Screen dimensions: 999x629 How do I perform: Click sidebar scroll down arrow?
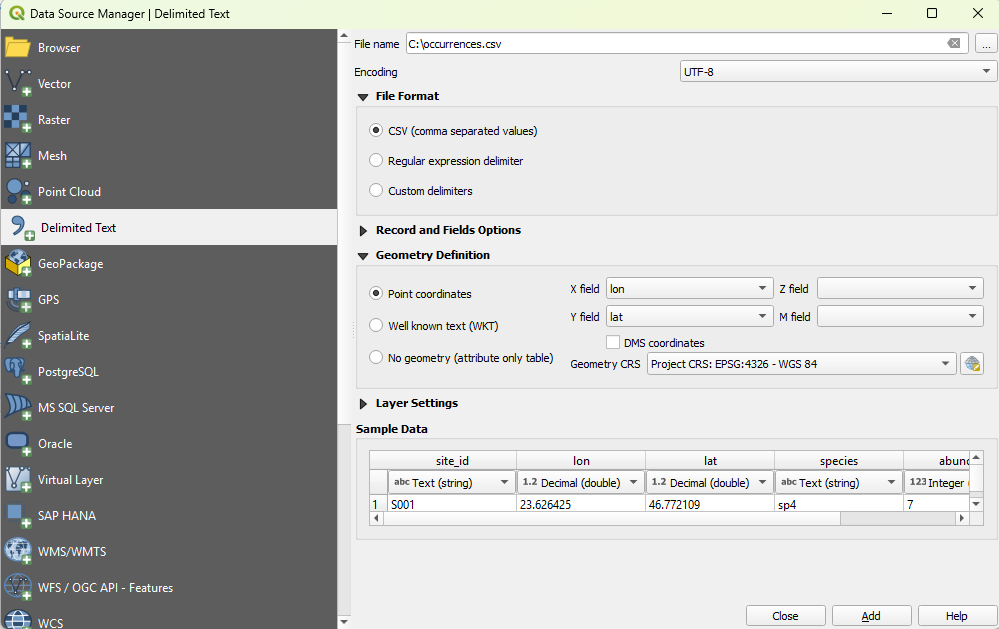click(344, 621)
